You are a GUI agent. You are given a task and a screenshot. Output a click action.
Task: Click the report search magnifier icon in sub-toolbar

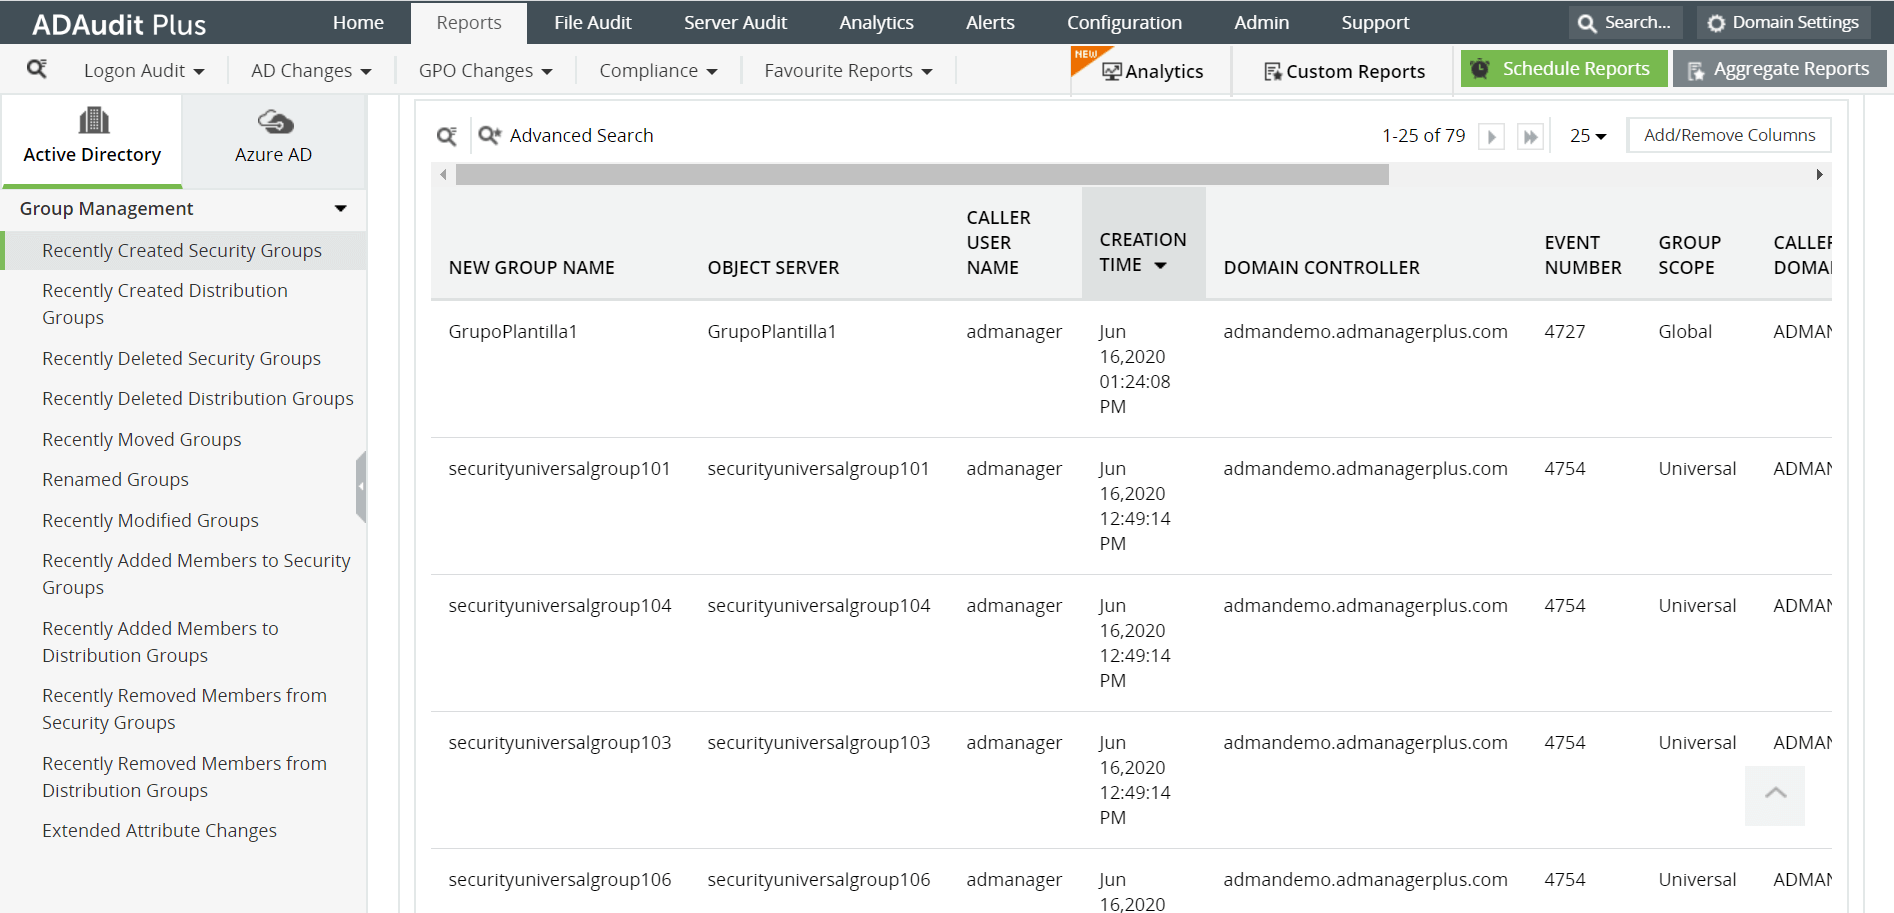[x=37, y=69]
